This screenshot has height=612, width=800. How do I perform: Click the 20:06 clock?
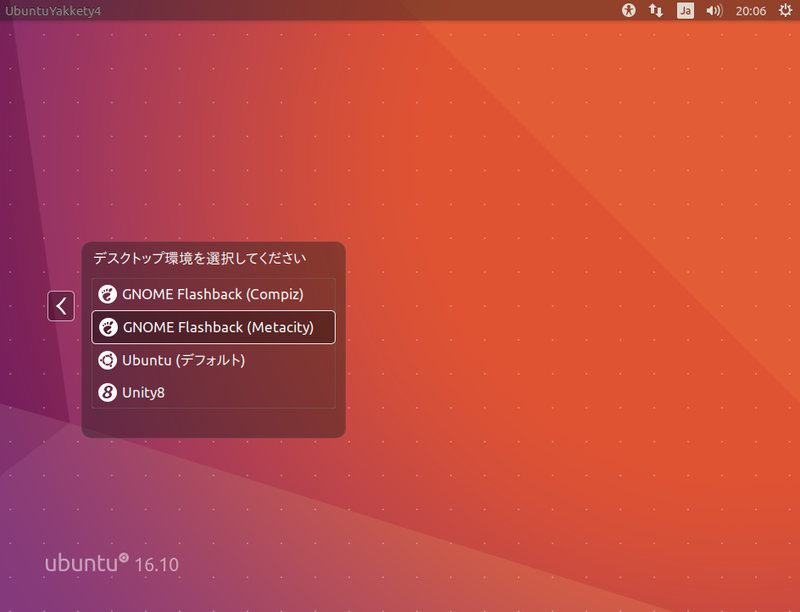click(x=751, y=11)
